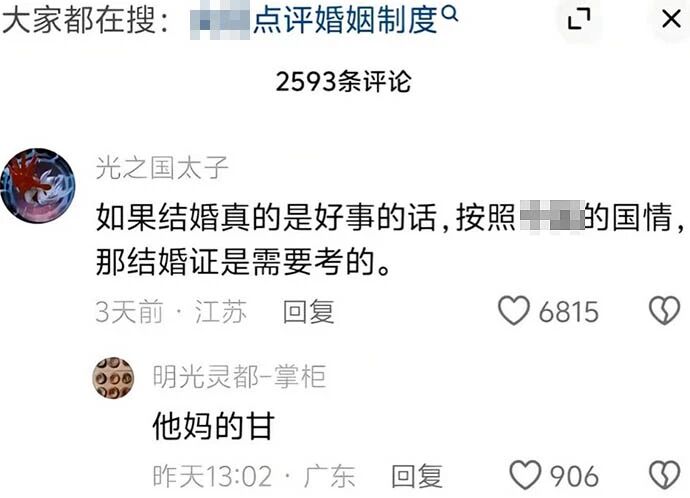Dislike 光之国太子's comment broken heart
This screenshot has width=690, height=498.
[x=664, y=311]
